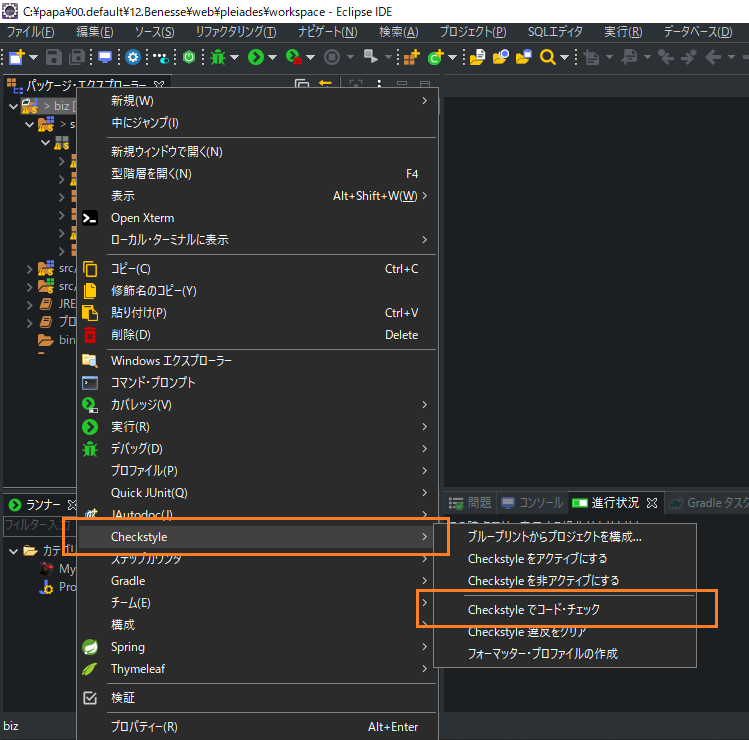Click the Thymeleaf leaf icon
Image resolution: width=749 pixels, height=740 pixels.
click(90, 669)
